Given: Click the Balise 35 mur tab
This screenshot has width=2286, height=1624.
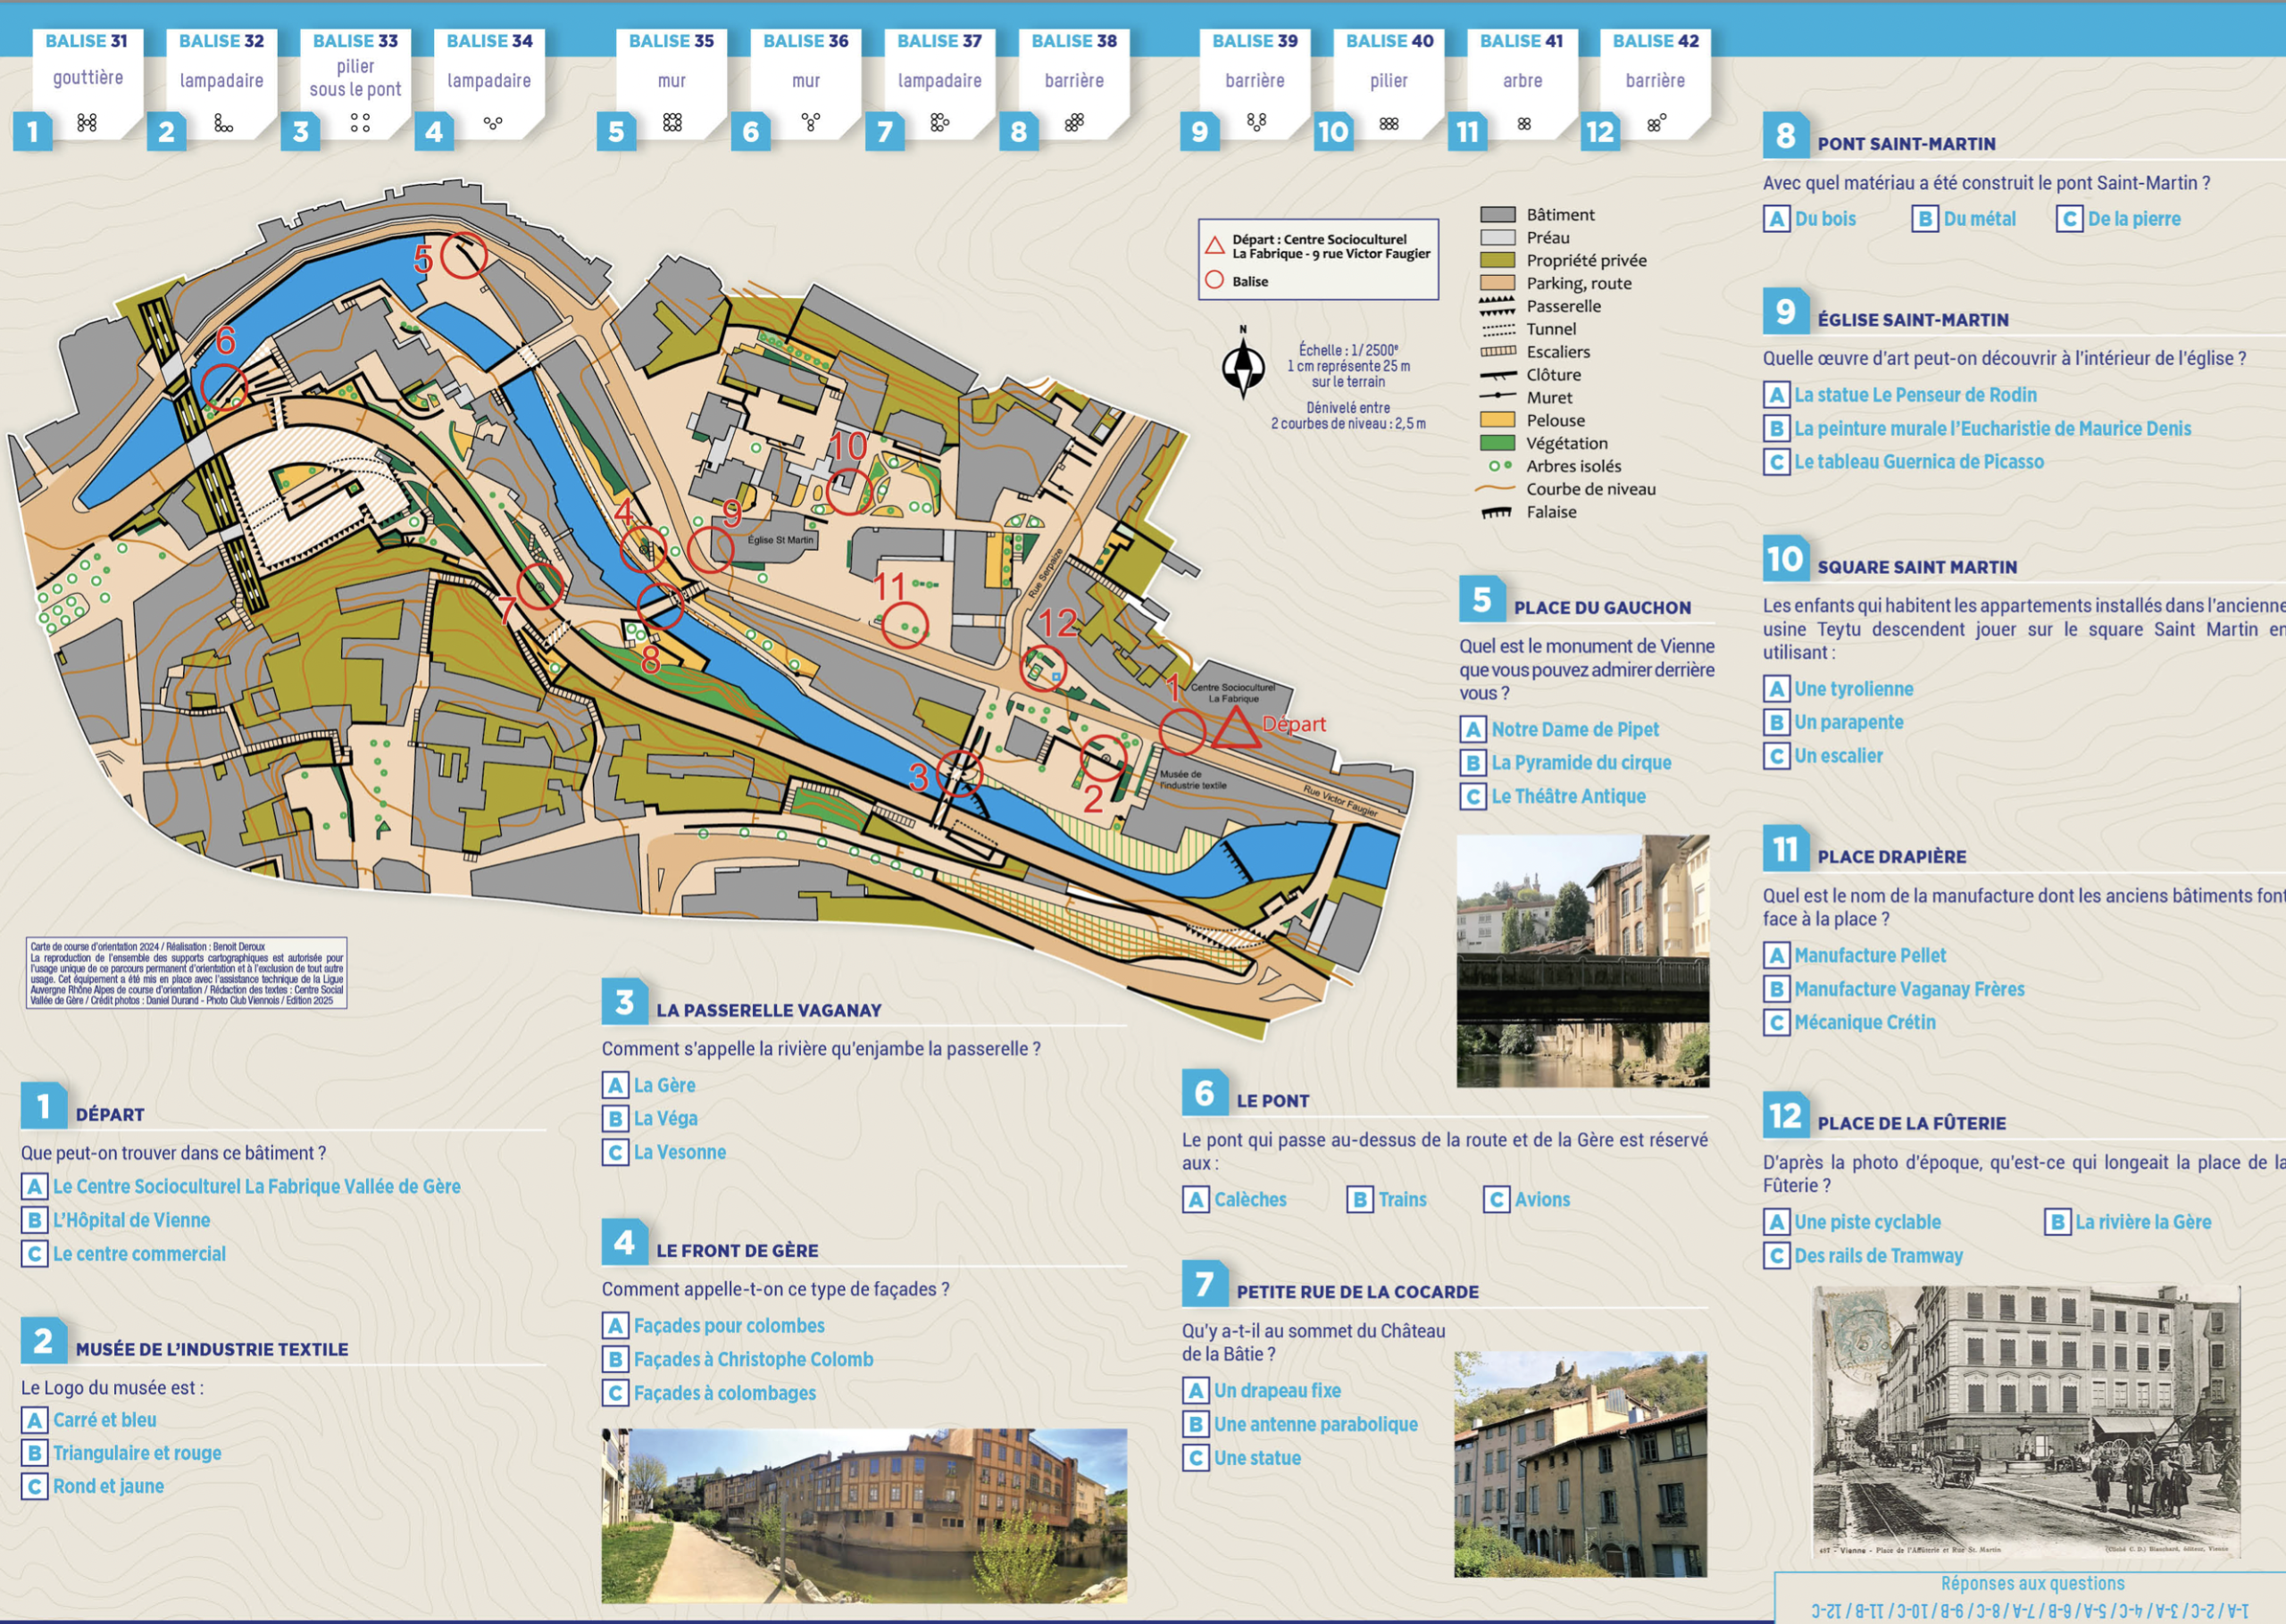Looking at the screenshot, I should click(672, 82).
